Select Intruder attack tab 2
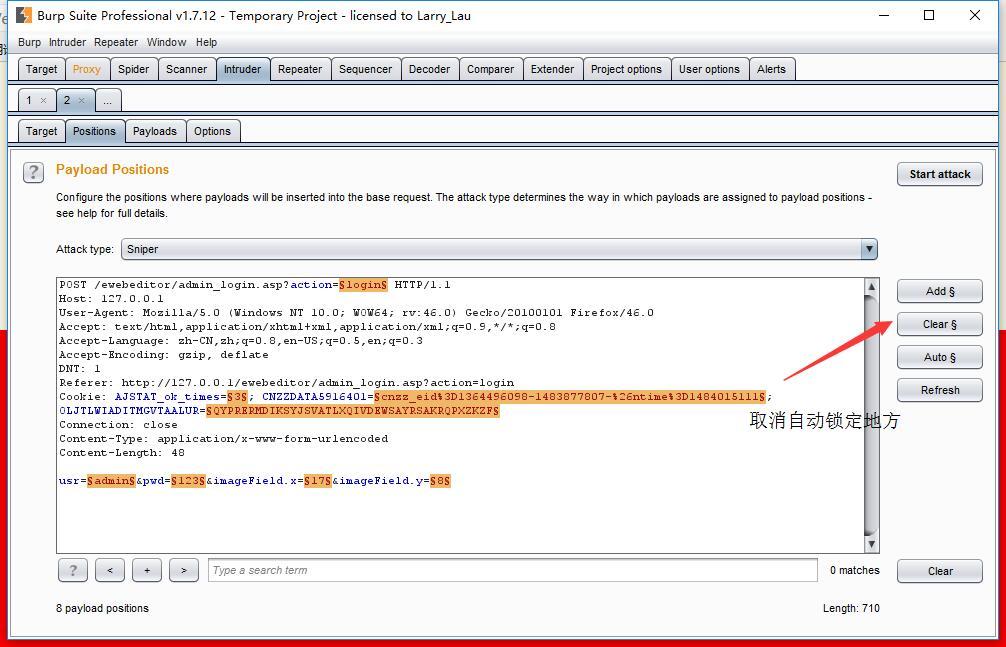 pyautogui.click(x=67, y=101)
